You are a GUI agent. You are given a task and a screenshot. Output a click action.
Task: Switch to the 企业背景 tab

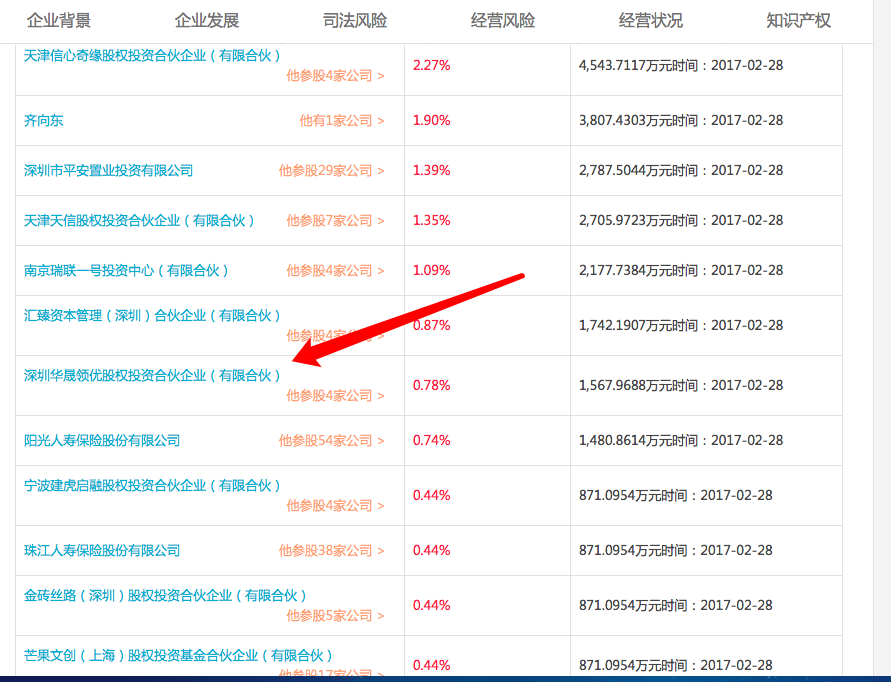[58, 20]
